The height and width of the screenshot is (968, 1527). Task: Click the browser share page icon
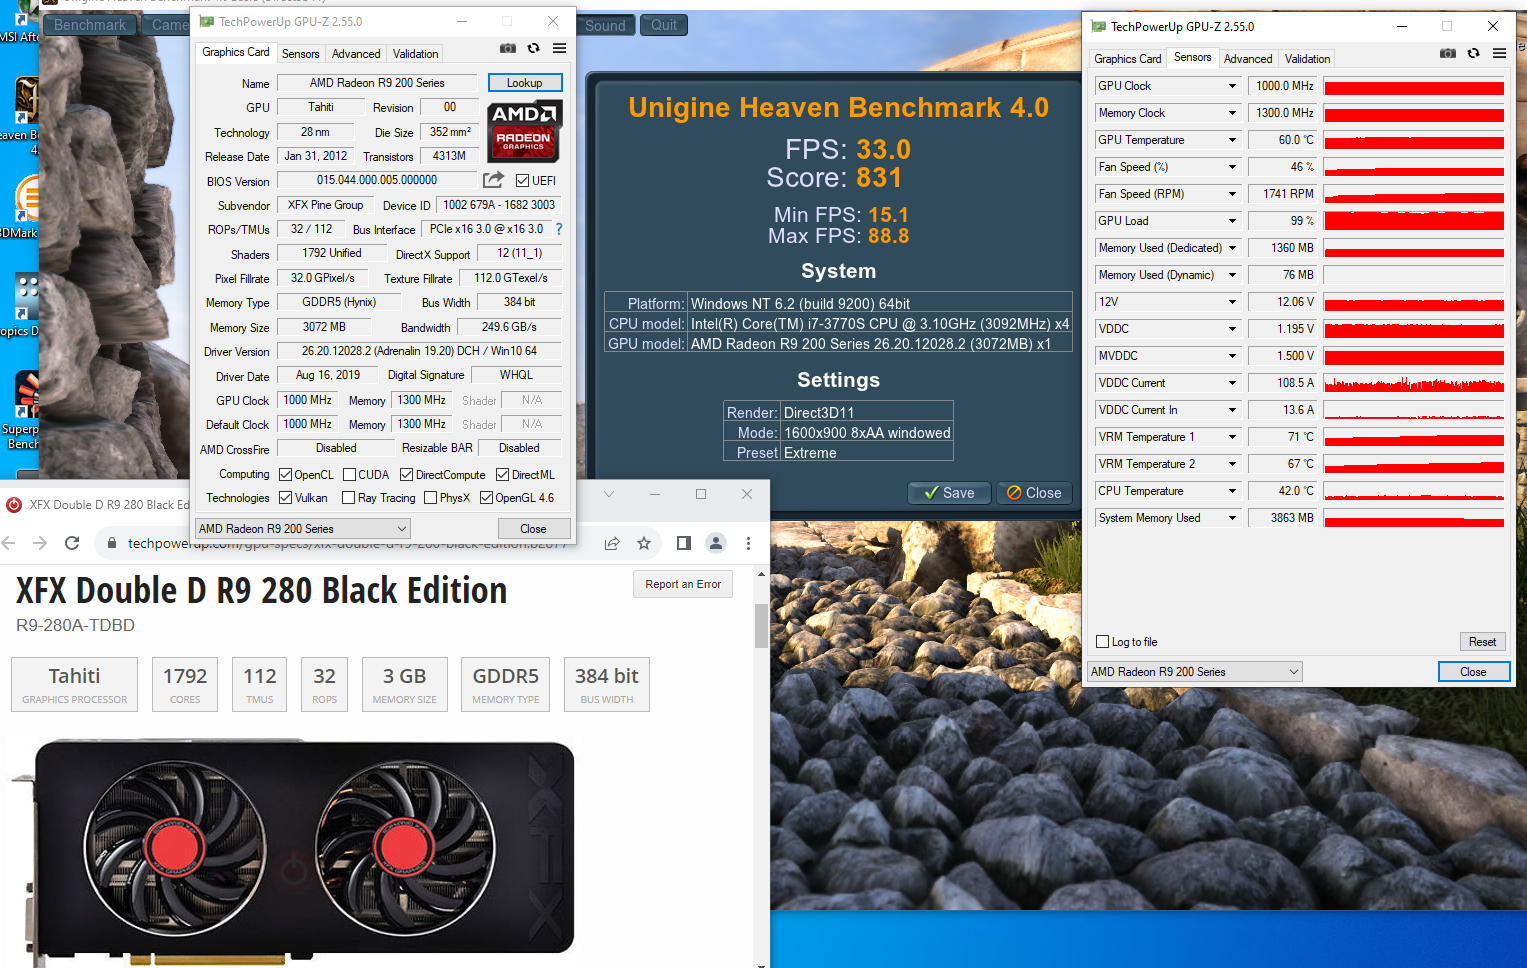(x=612, y=543)
